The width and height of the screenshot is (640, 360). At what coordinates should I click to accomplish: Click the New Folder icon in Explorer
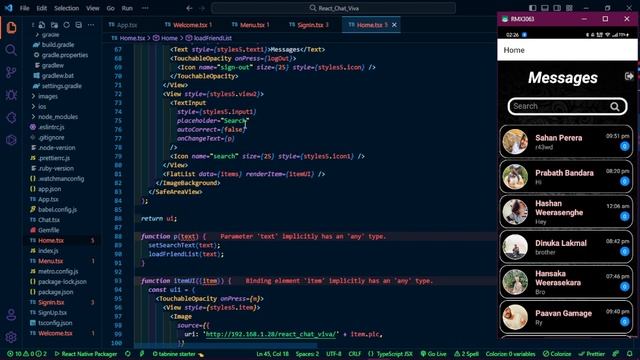tap(54, 25)
